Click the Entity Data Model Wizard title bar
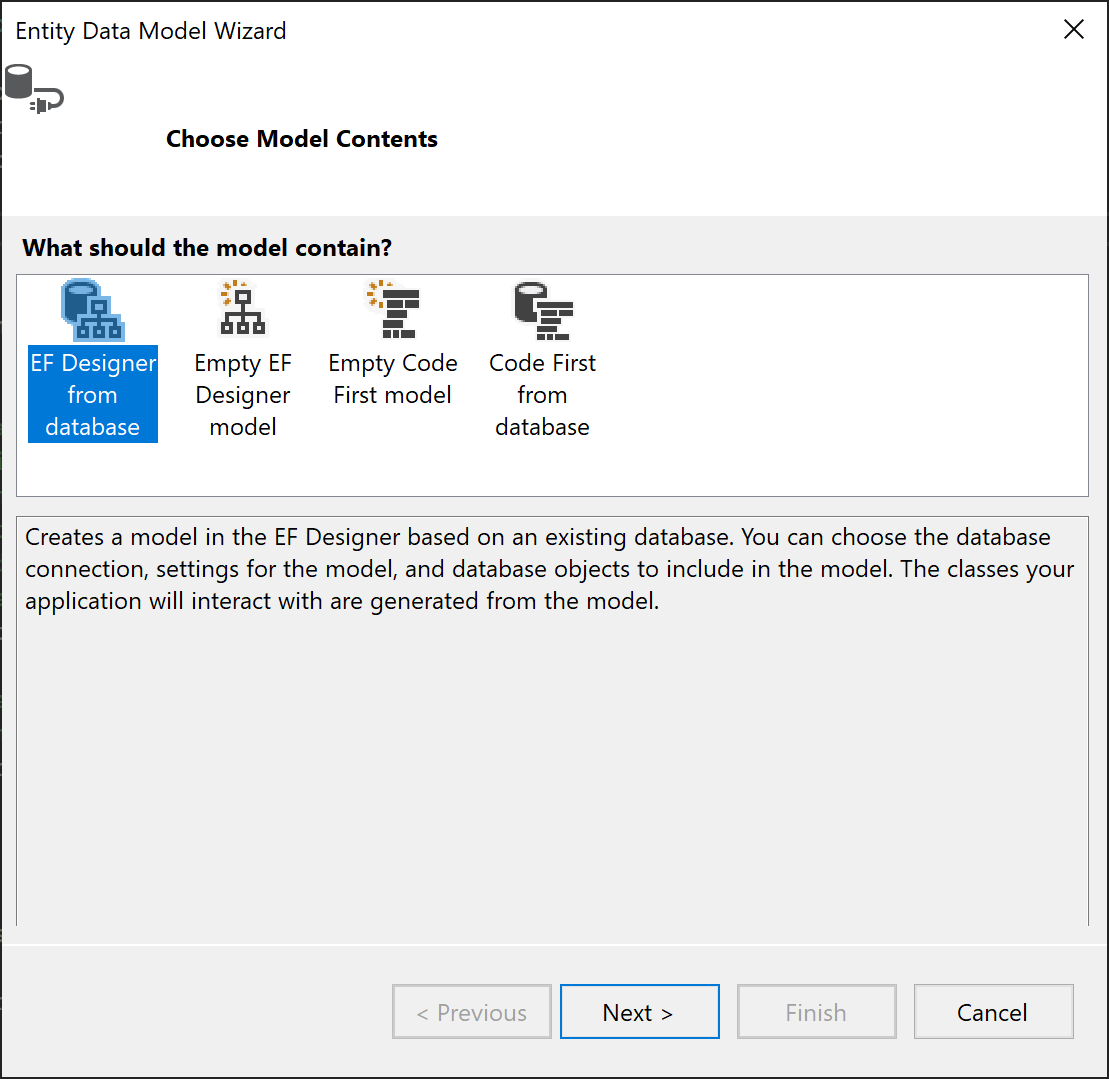The height and width of the screenshot is (1079, 1109). 150,30
